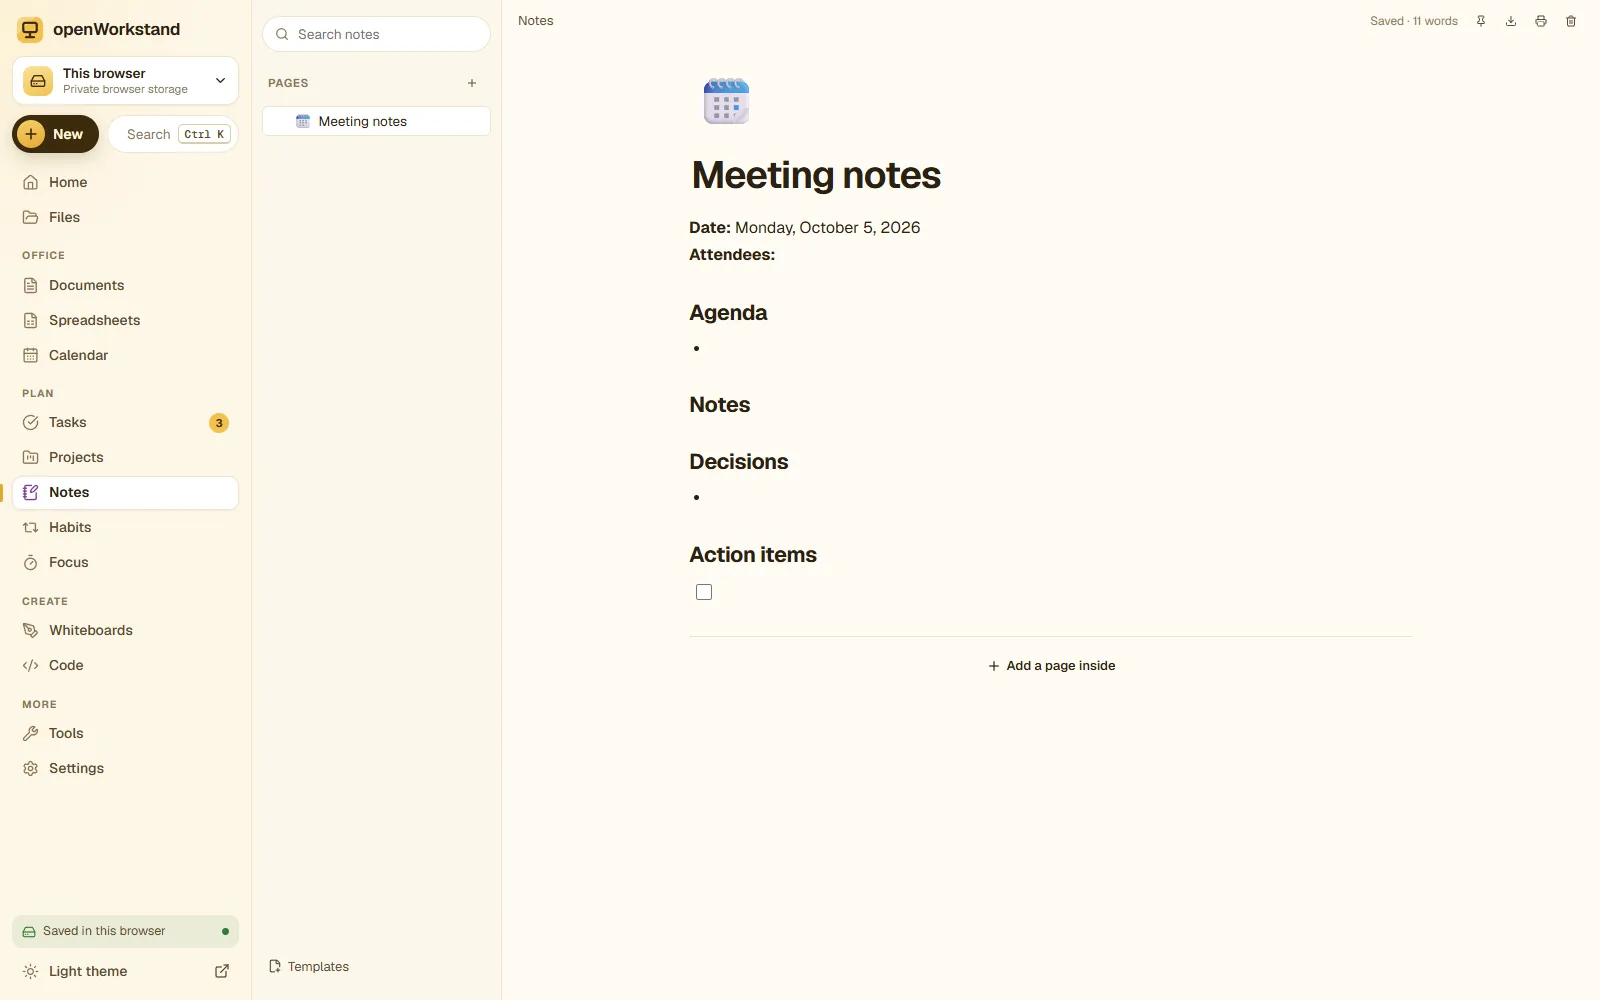Click the pin note icon in top toolbar
The height and width of the screenshot is (1000, 1600).
(1481, 21)
